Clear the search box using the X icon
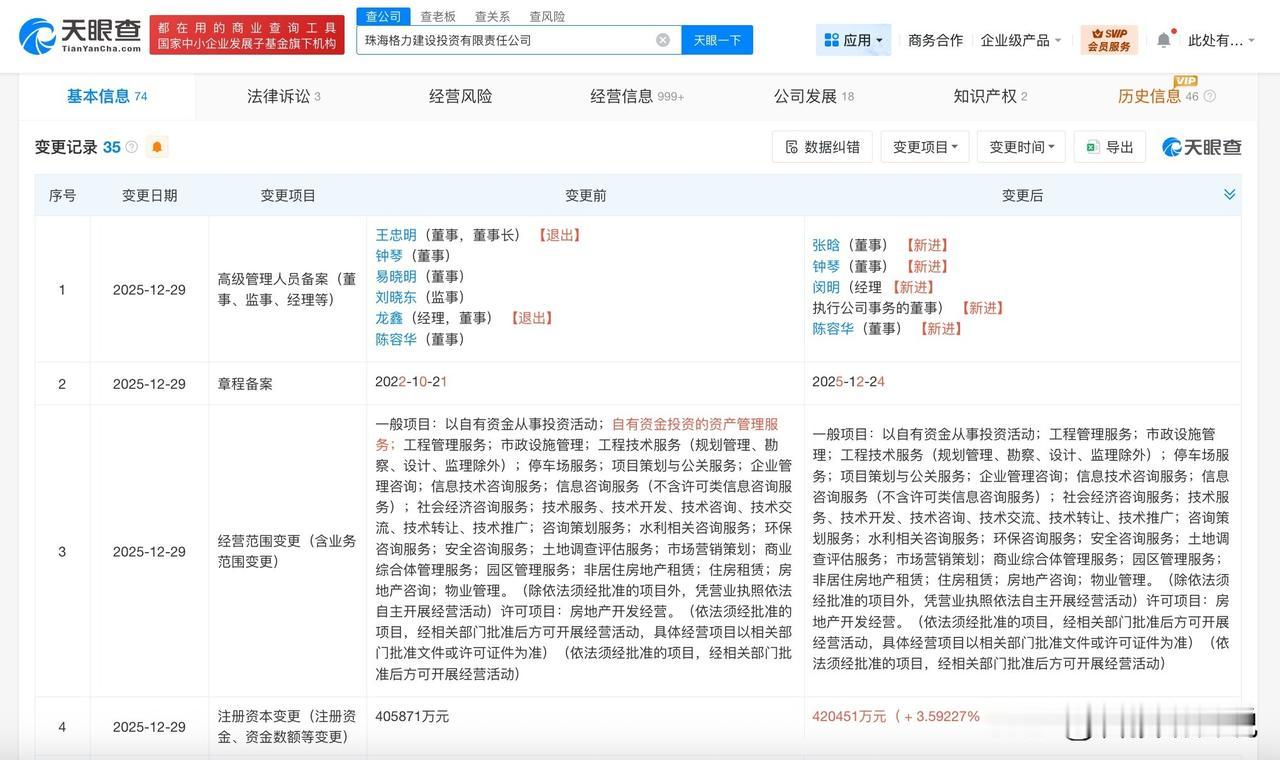The width and height of the screenshot is (1280, 760). tap(662, 39)
